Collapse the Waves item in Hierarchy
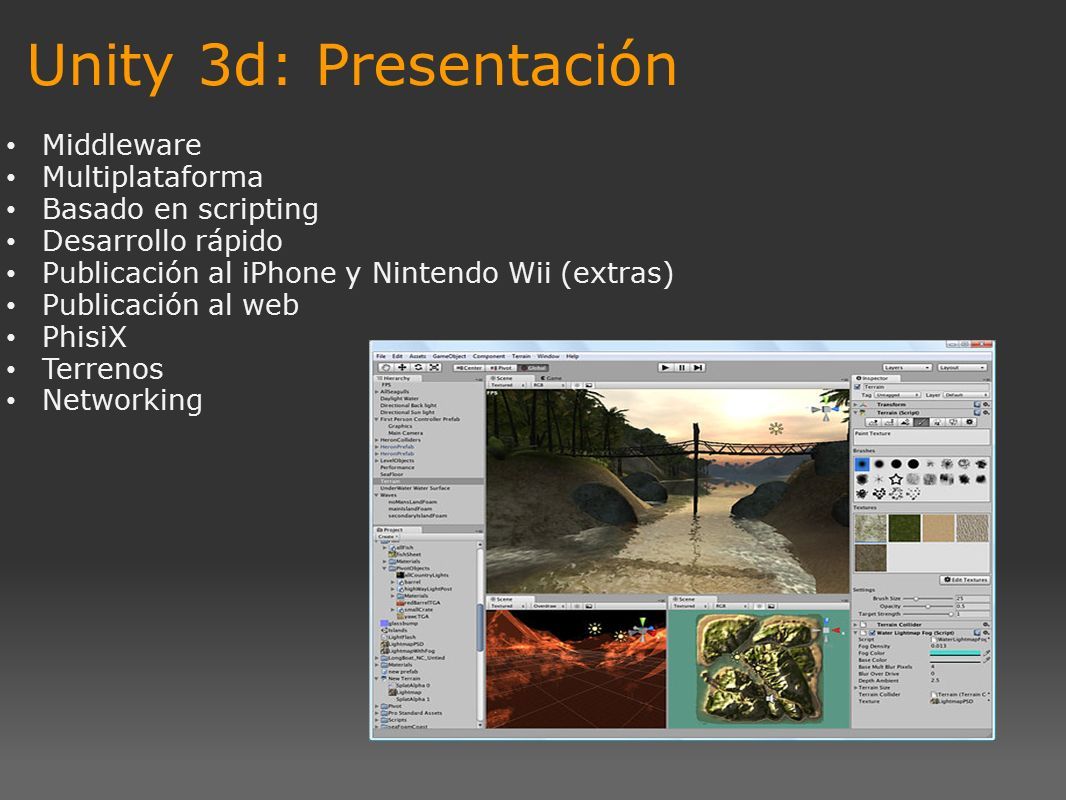 pyautogui.click(x=376, y=495)
